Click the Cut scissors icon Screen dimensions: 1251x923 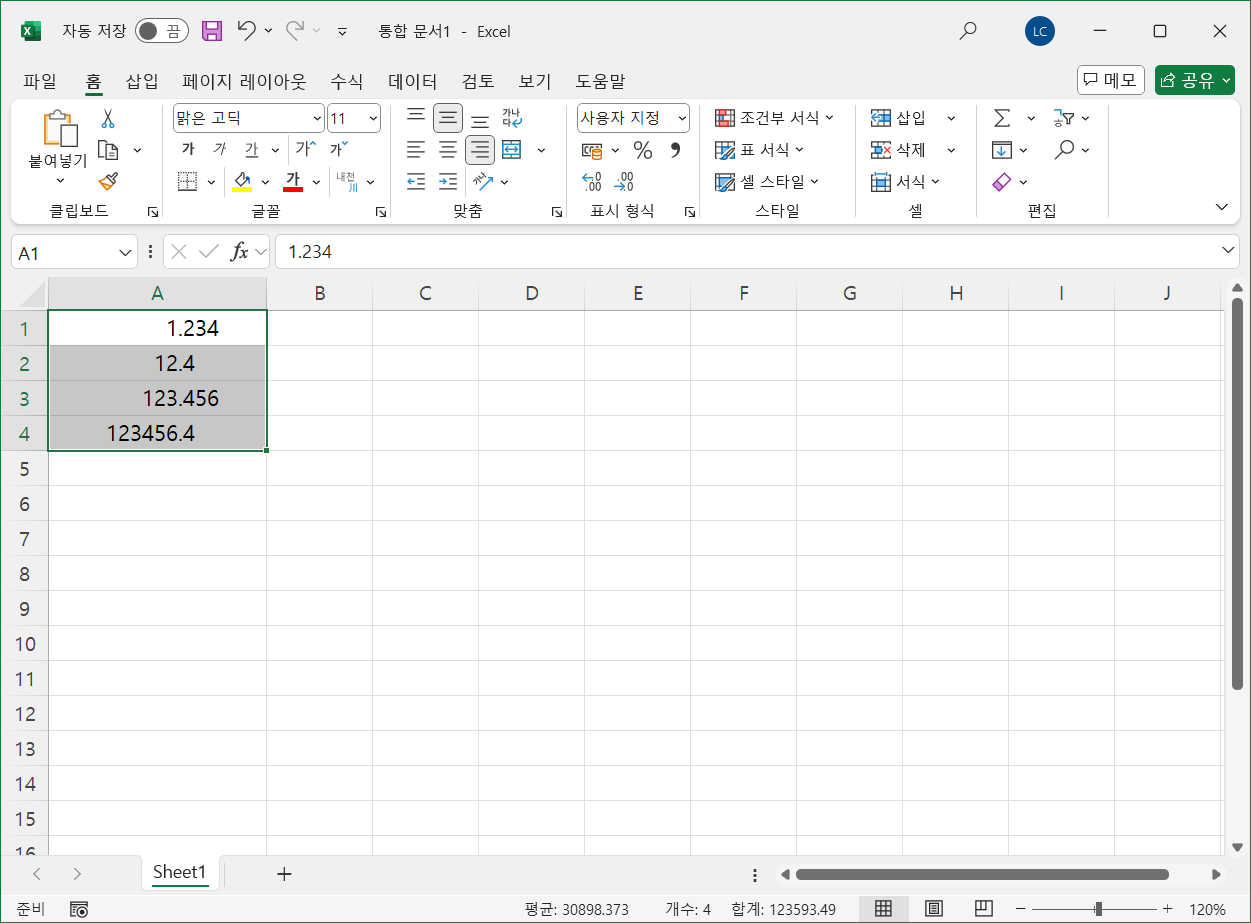click(x=108, y=119)
